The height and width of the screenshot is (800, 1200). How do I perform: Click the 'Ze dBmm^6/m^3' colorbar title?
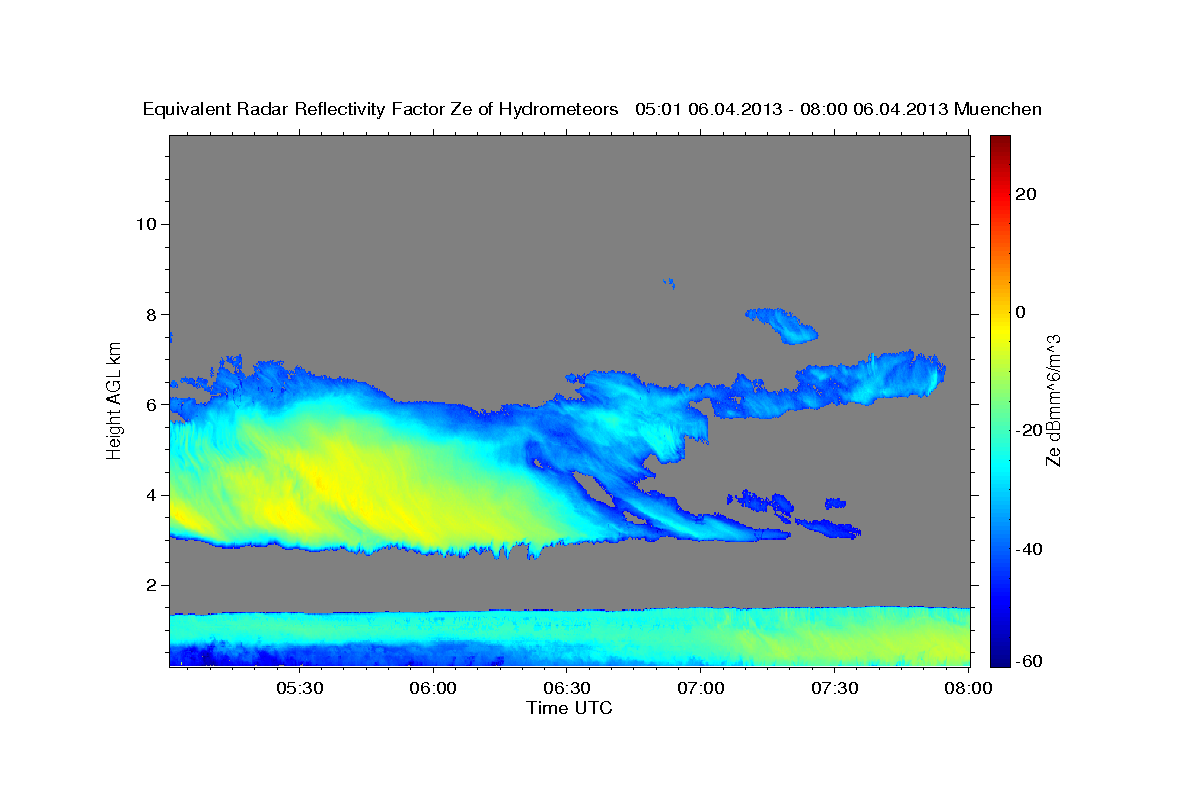click(1053, 400)
